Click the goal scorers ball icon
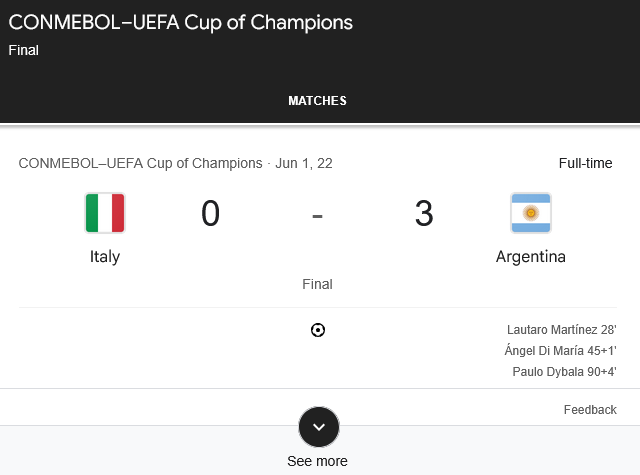 pyautogui.click(x=318, y=330)
